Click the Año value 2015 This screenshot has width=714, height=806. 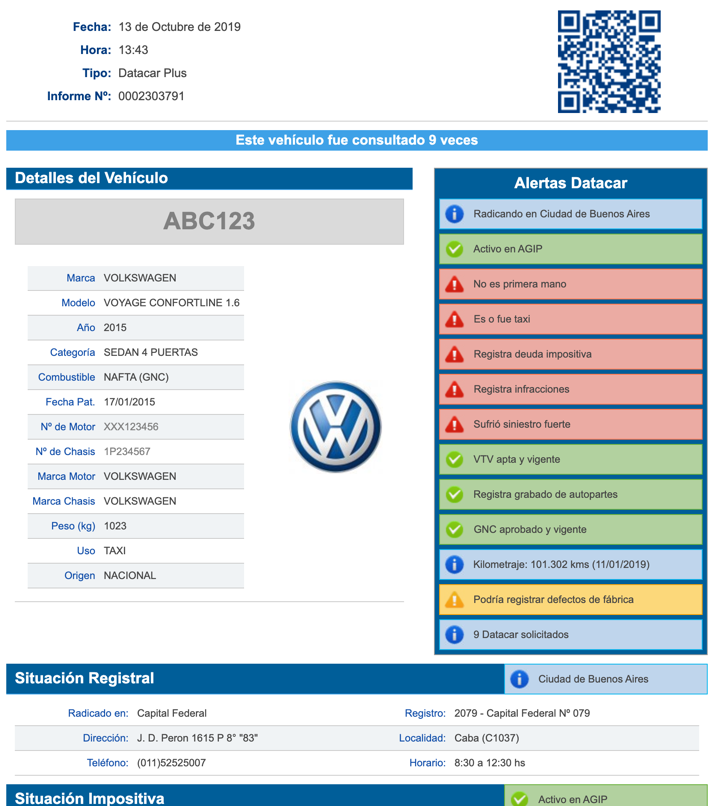[115, 327]
